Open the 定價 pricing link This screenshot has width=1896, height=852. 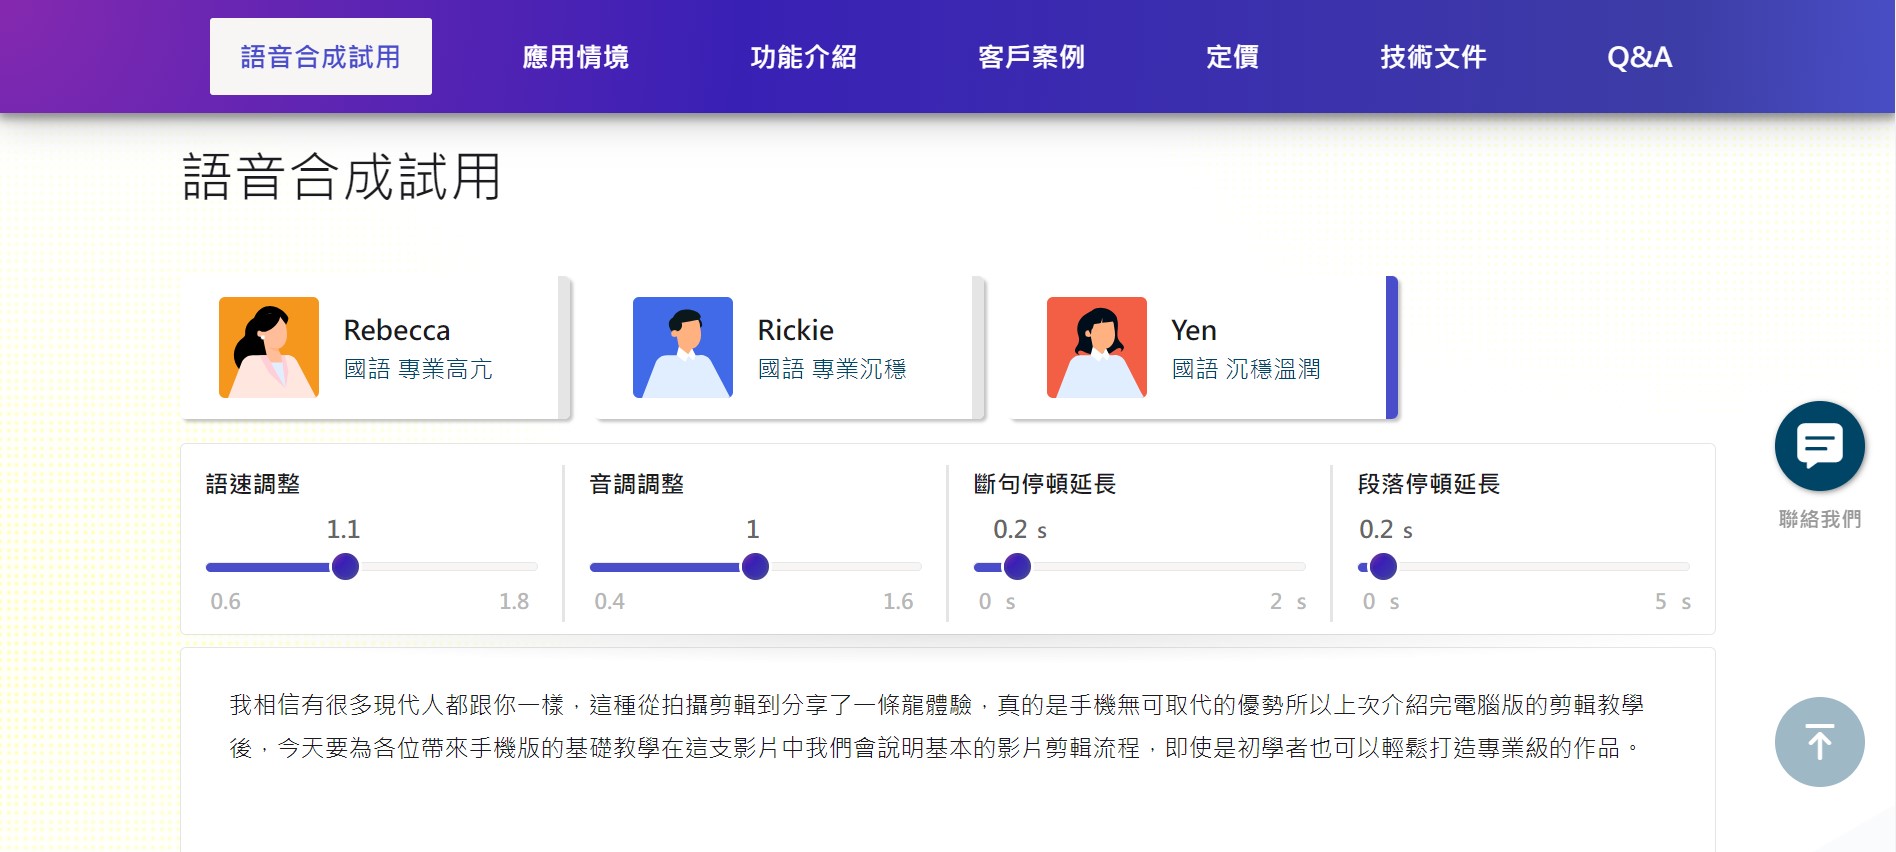1232,57
